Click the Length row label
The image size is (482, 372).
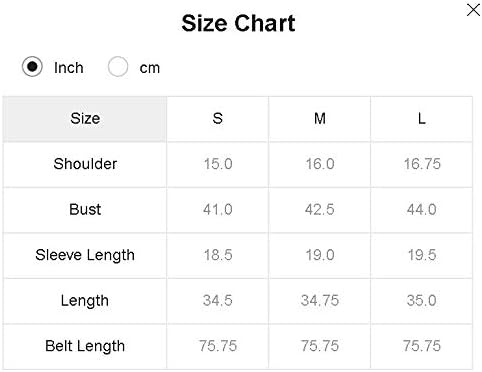tap(85, 301)
